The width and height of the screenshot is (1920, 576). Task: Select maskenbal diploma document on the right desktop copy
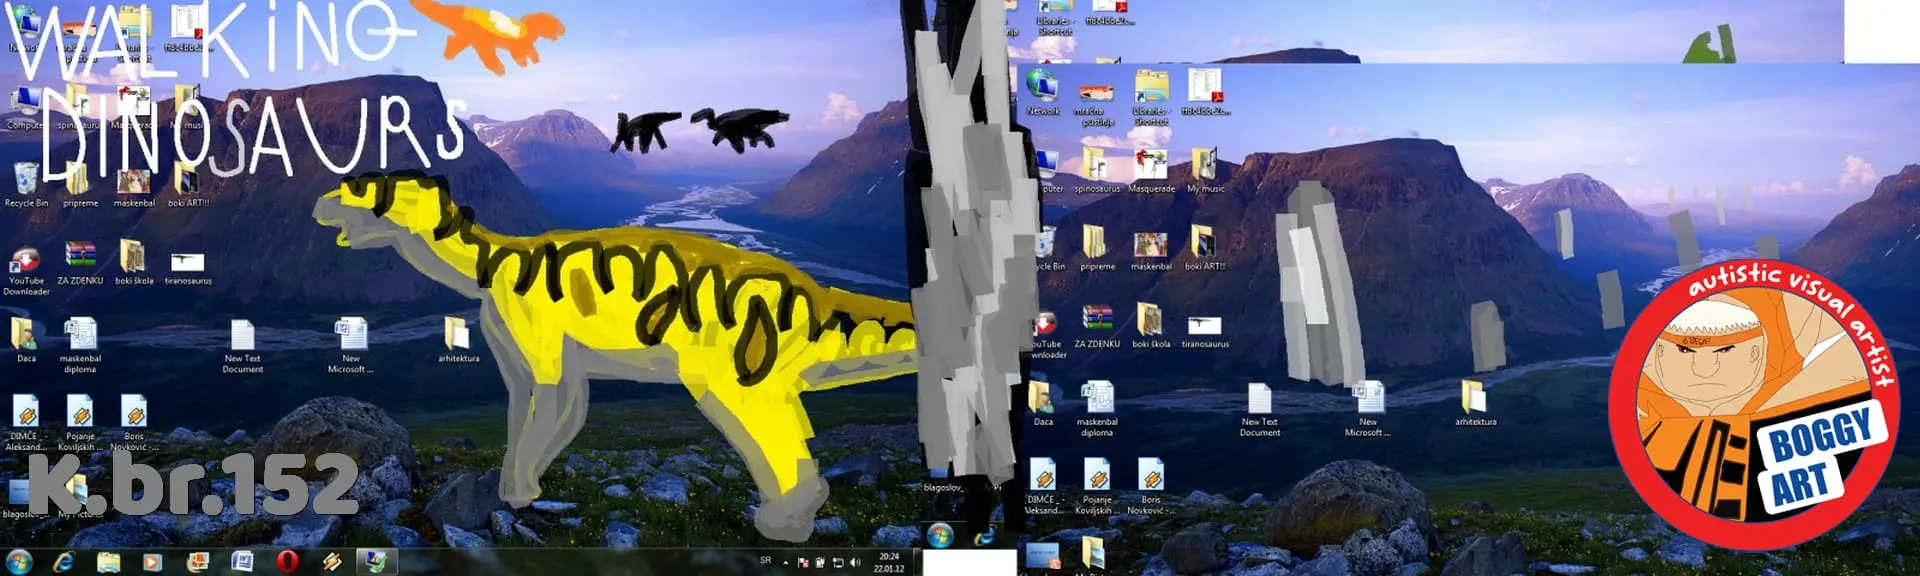(x=1097, y=410)
